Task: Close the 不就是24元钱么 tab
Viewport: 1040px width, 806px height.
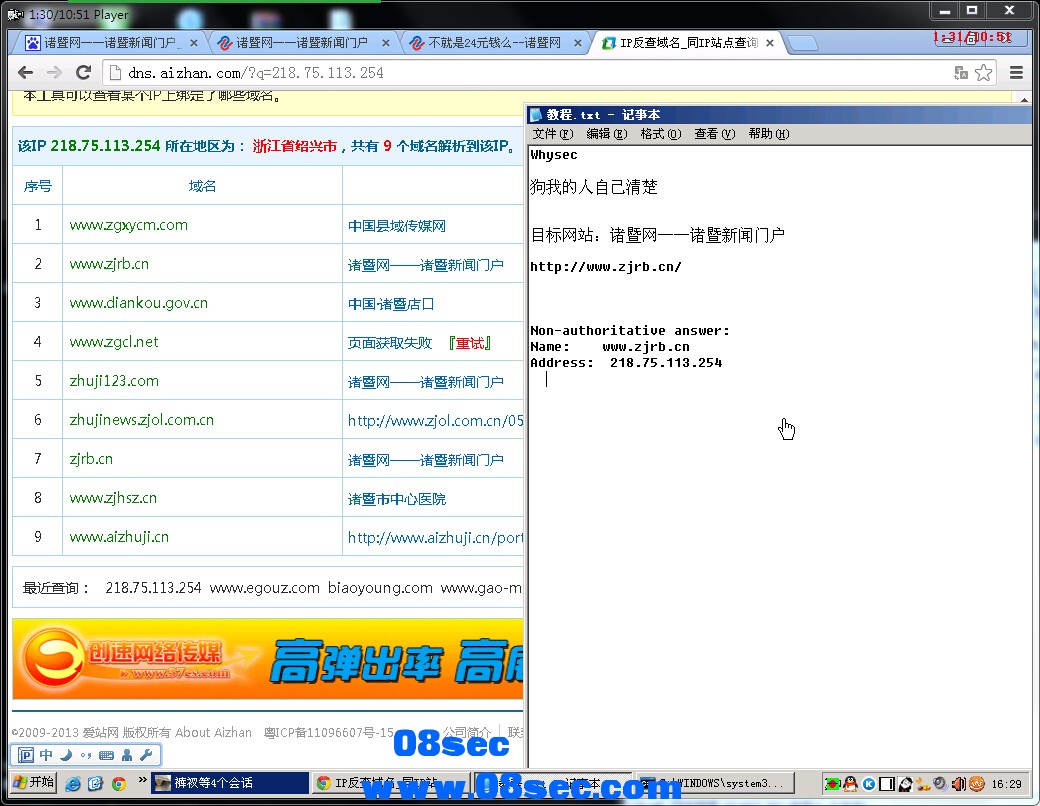Action: tap(578, 42)
